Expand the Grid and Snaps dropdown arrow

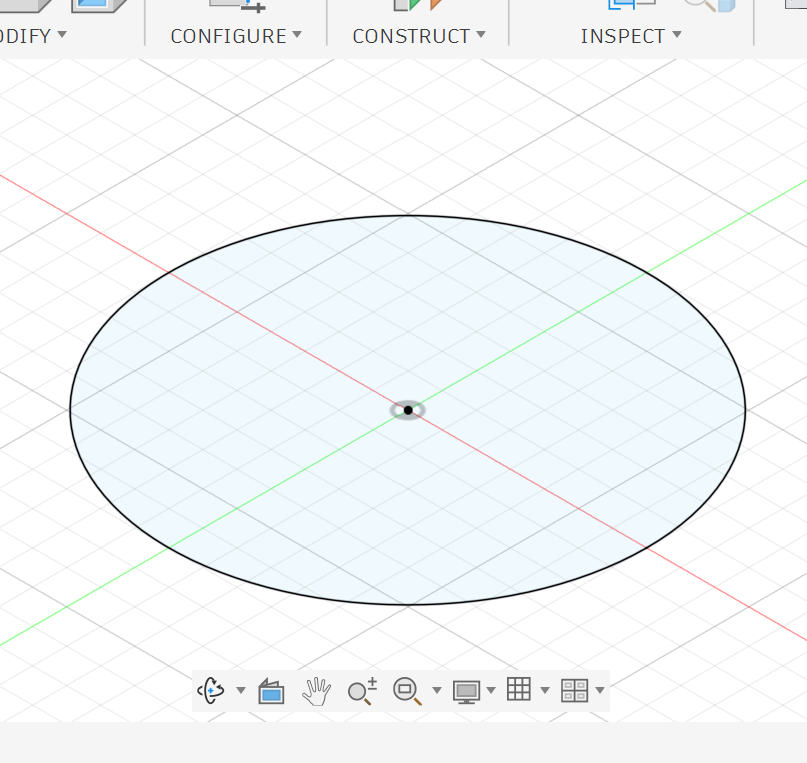[545, 690]
